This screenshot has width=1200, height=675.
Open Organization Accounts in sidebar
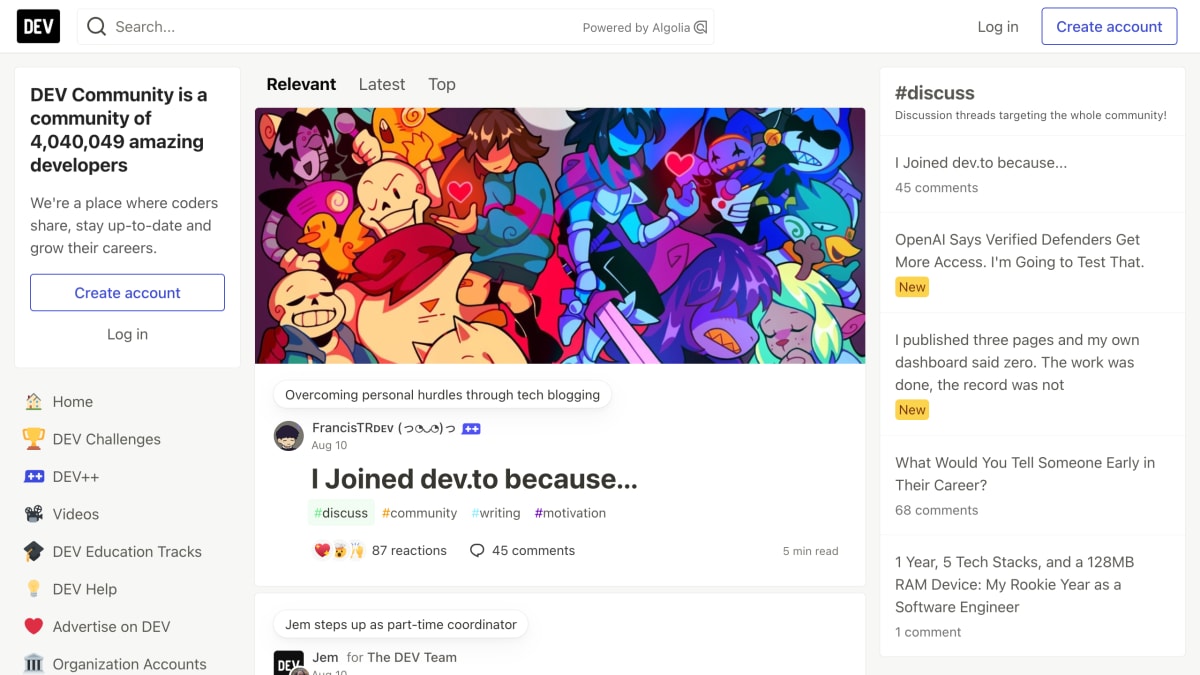point(127,664)
